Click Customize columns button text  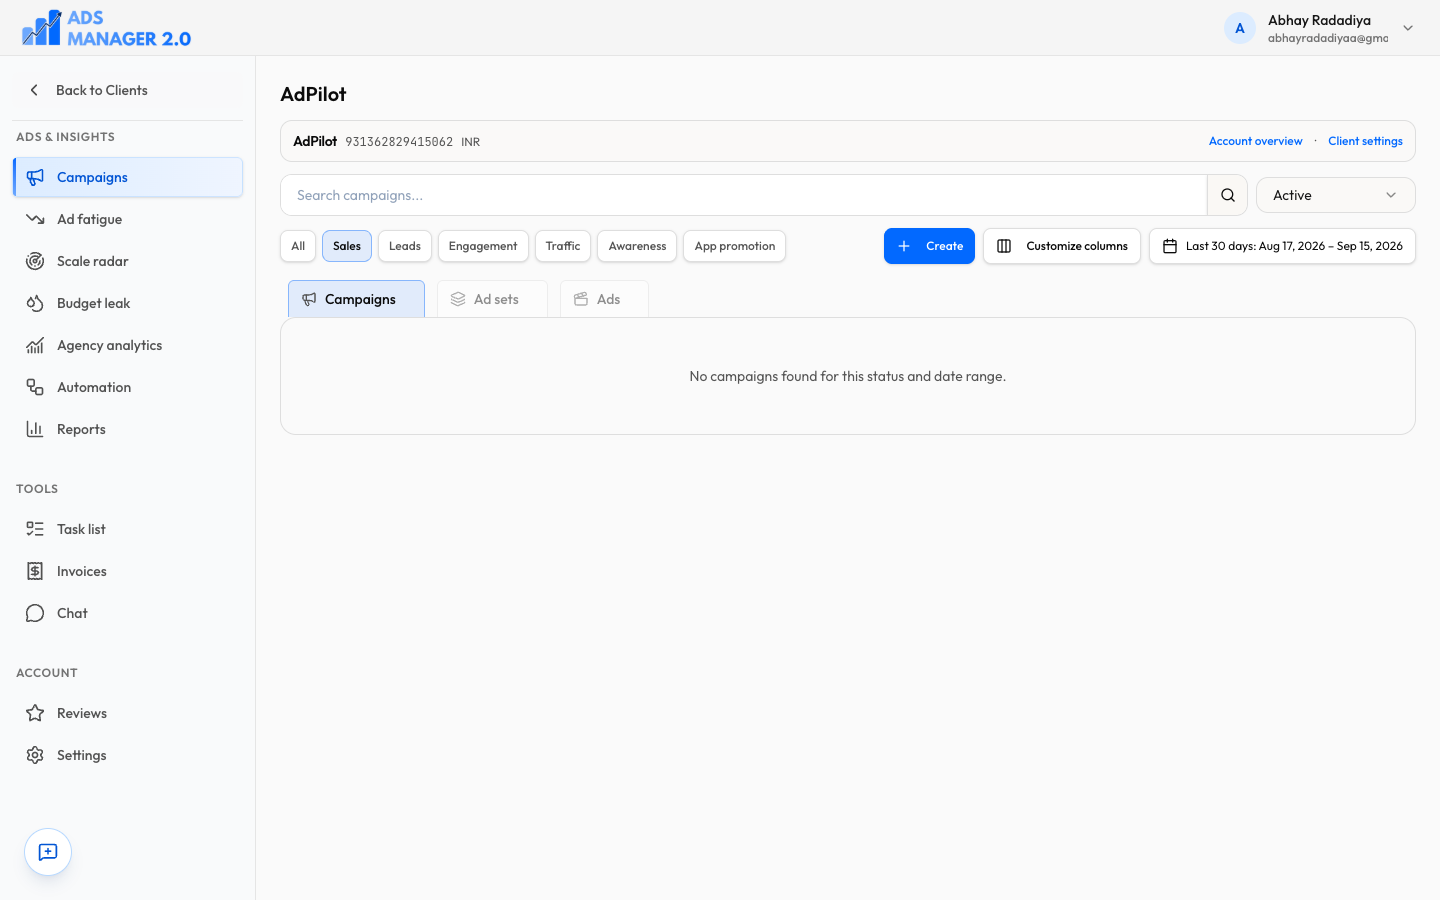coord(1077,246)
